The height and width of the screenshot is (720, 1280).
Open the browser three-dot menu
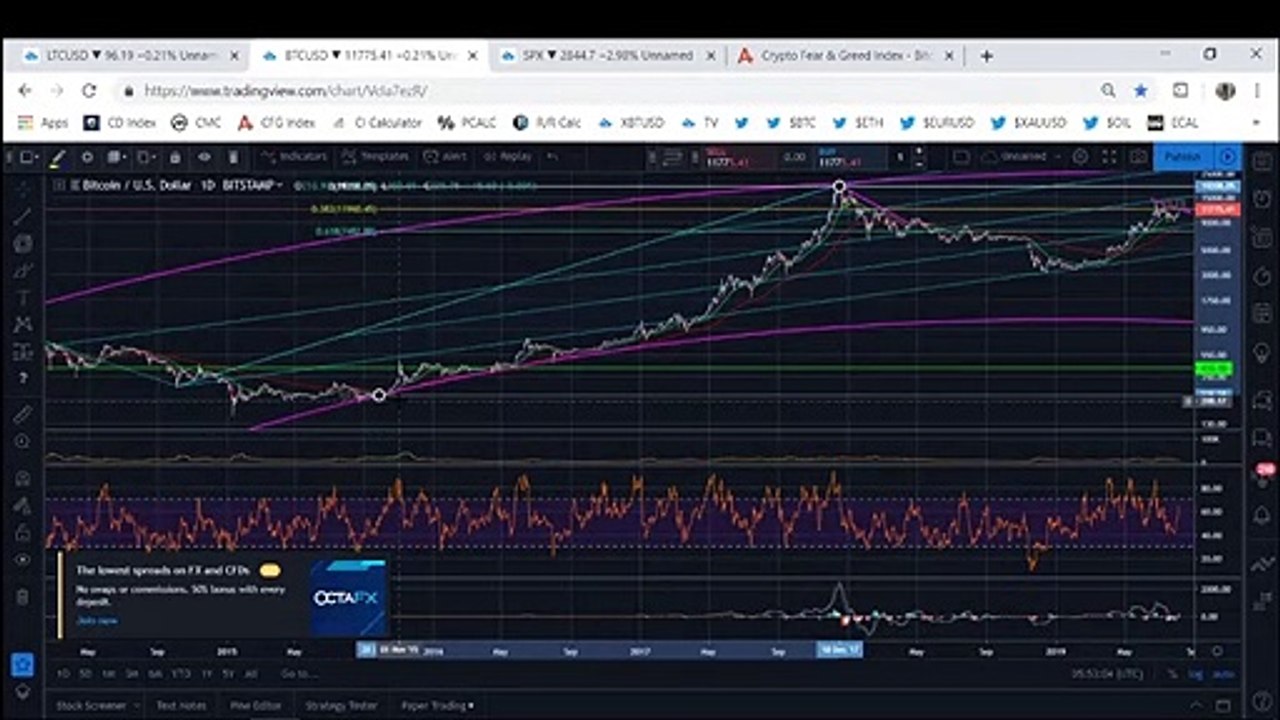click(1256, 90)
